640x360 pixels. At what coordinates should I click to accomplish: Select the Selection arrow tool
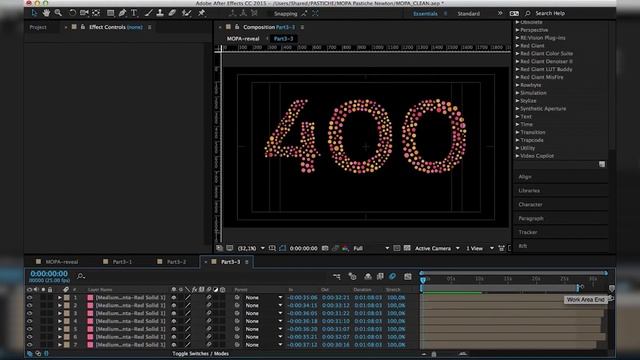click(34, 13)
